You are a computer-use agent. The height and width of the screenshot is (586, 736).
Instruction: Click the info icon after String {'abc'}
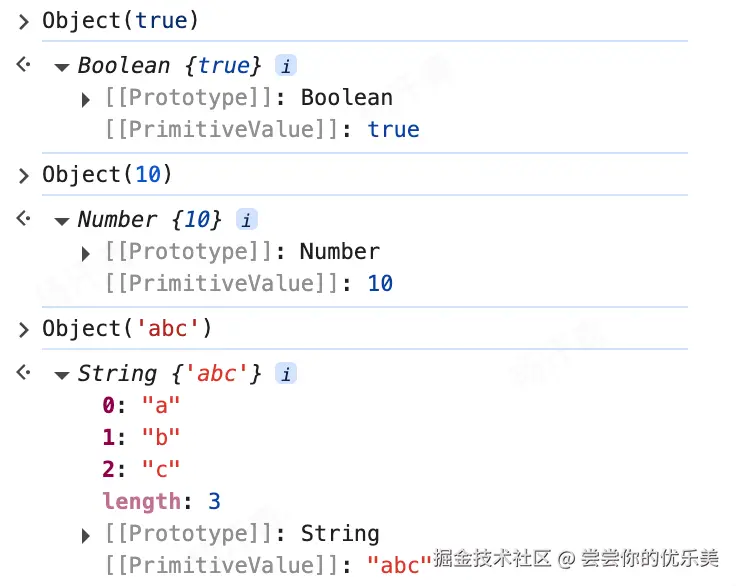286,374
